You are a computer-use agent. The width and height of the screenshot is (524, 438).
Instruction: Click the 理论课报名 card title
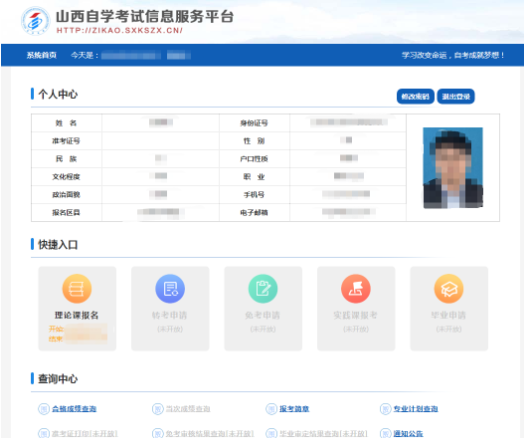pos(77,315)
